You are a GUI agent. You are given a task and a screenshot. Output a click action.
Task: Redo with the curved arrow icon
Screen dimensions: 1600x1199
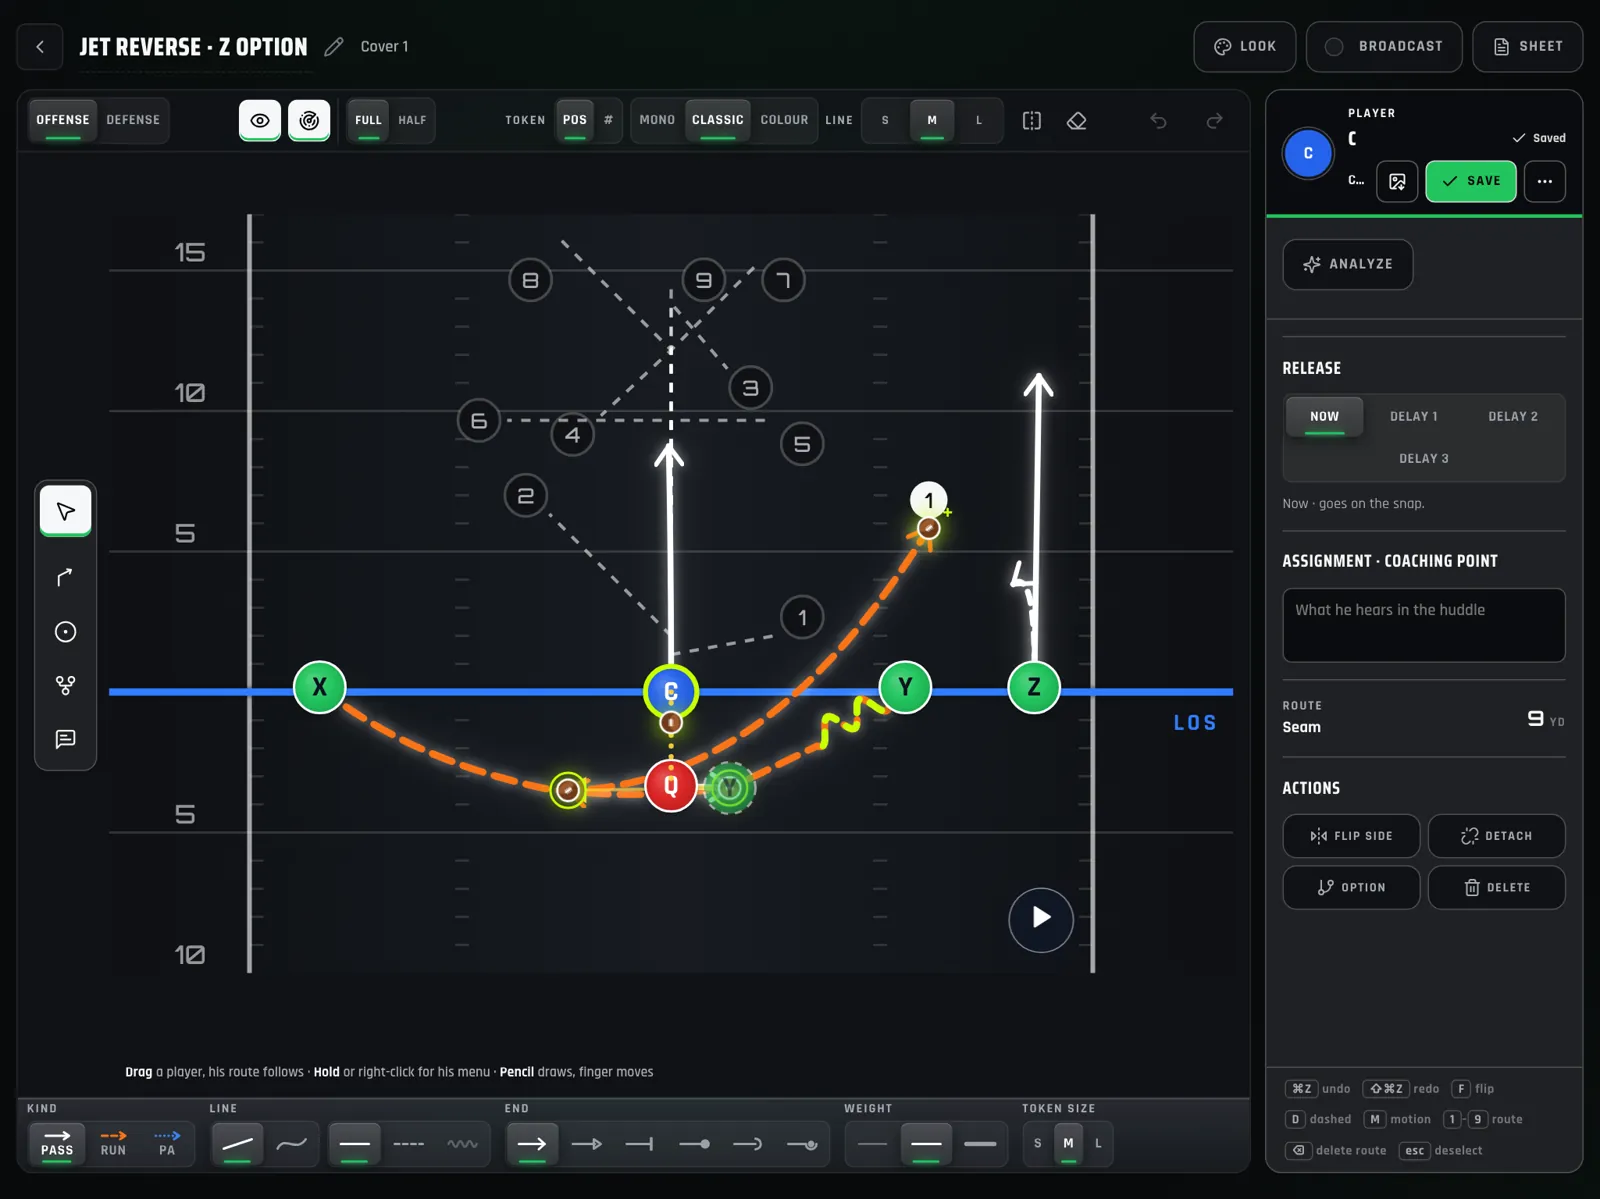pos(1214,120)
